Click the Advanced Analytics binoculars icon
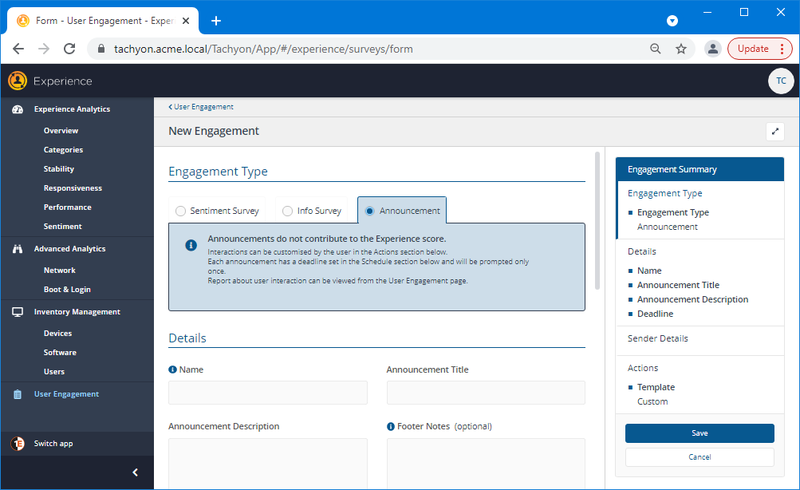Screen dimensions: 800x490 [17, 249]
